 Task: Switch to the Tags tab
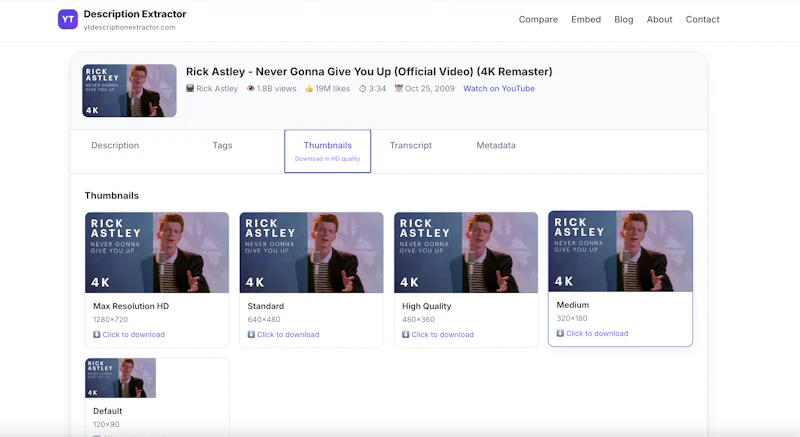click(222, 145)
